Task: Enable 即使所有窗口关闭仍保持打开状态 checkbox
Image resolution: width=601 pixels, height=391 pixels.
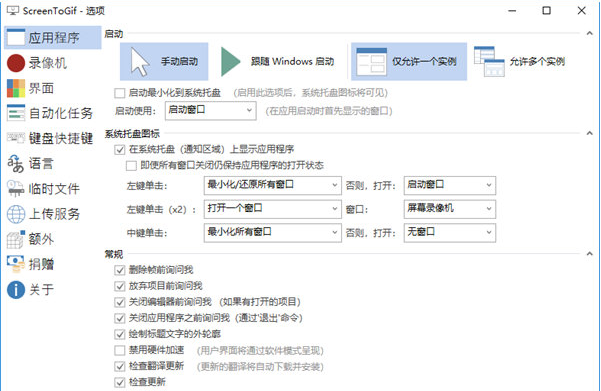Action: pyautogui.click(x=131, y=166)
